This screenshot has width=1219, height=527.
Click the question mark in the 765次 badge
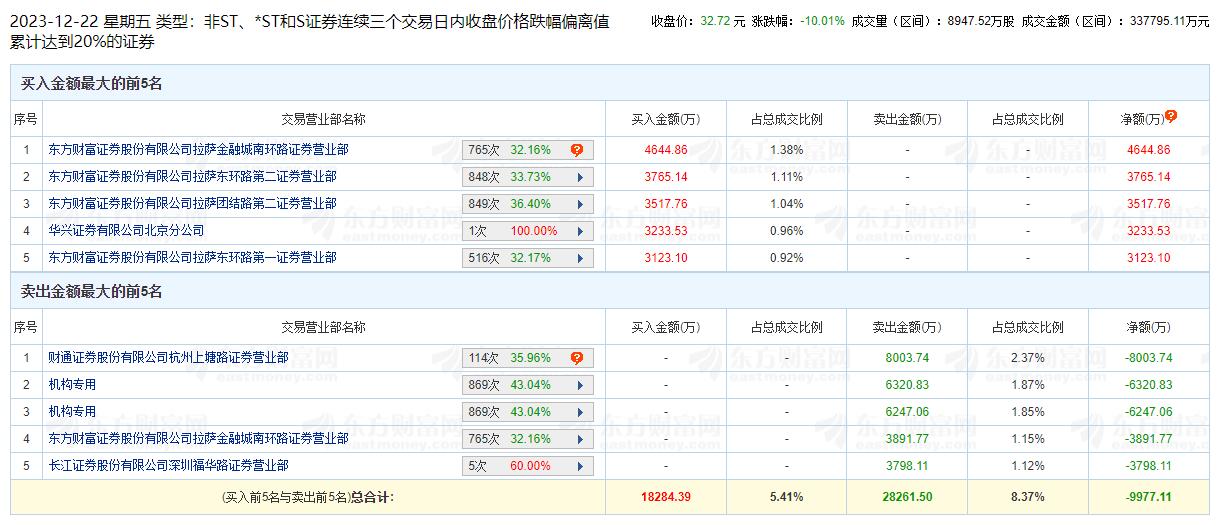point(577,150)
